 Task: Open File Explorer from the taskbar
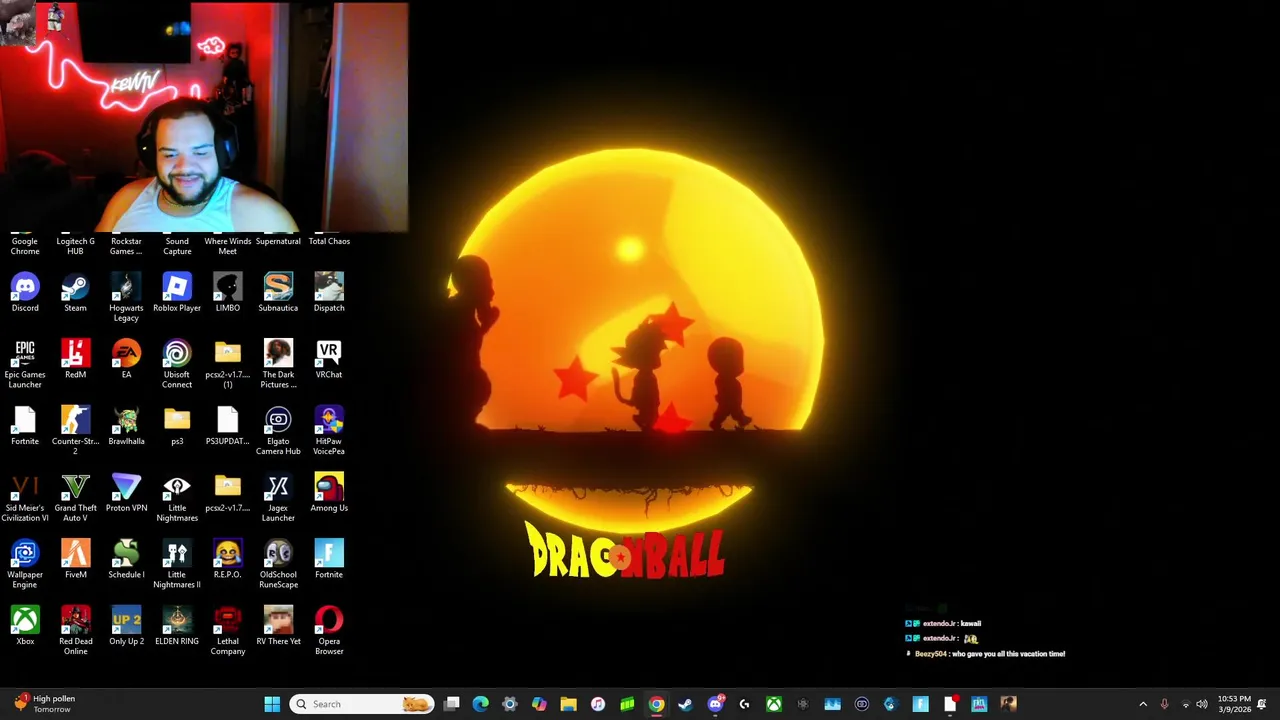568,704
